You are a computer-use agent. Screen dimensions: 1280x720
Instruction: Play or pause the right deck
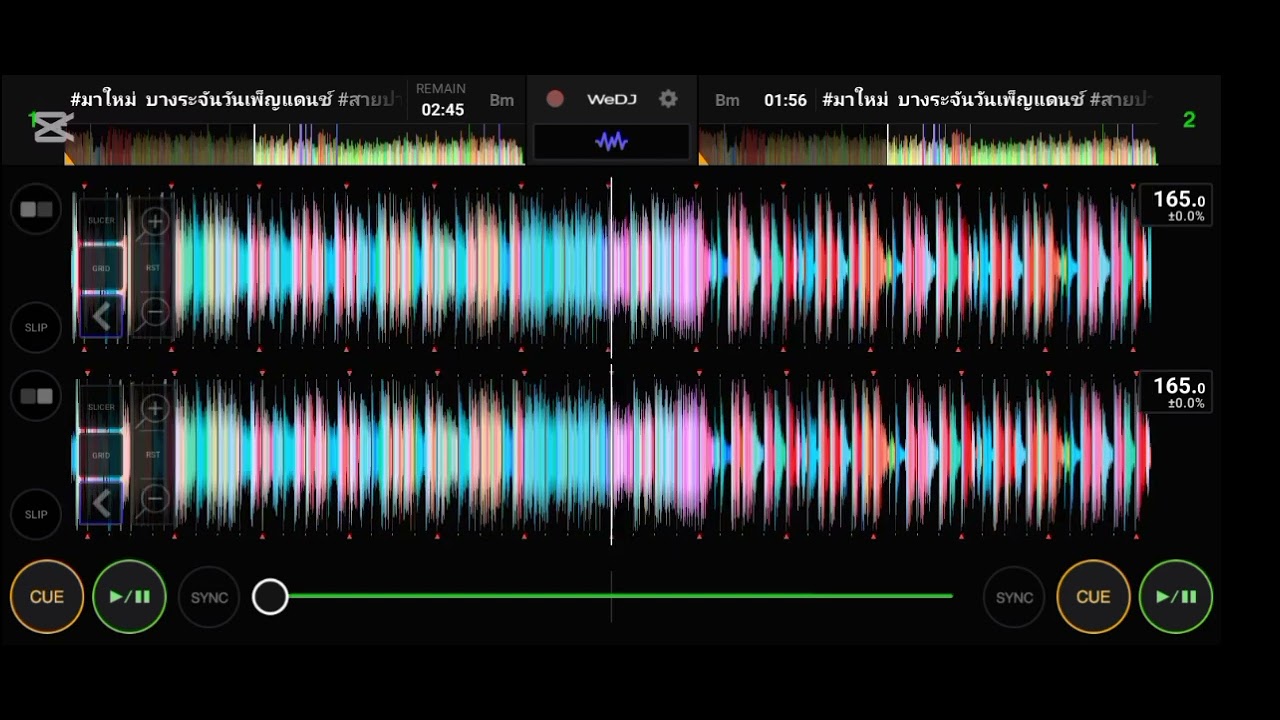click(1176, 597)
